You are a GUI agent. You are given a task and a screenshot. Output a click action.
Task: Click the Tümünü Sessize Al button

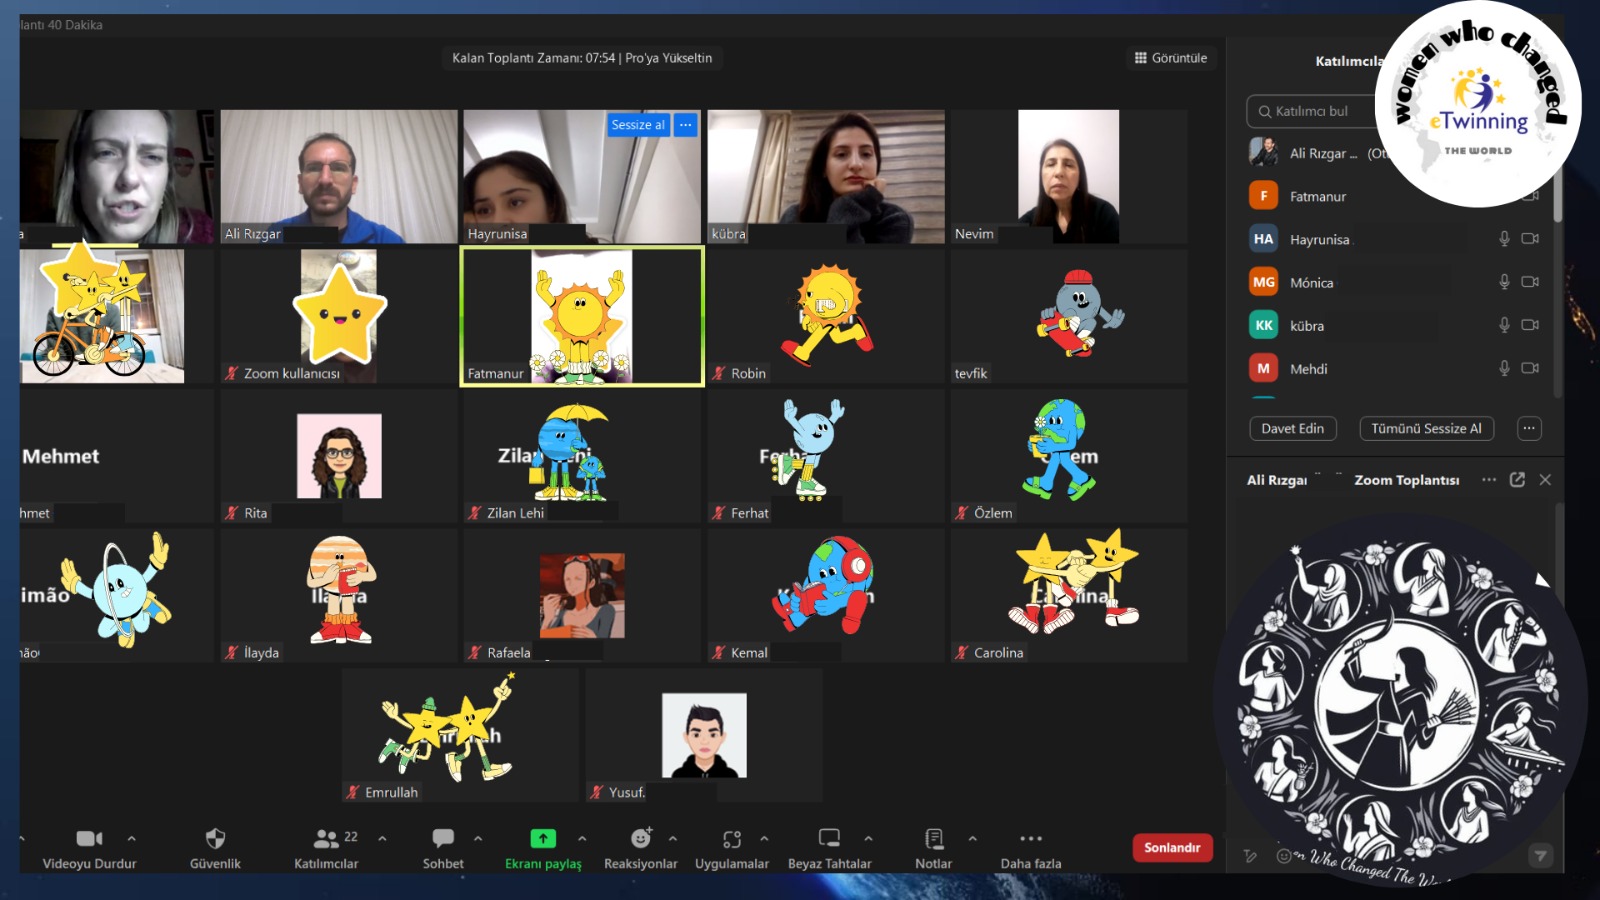pos(1426,428)
